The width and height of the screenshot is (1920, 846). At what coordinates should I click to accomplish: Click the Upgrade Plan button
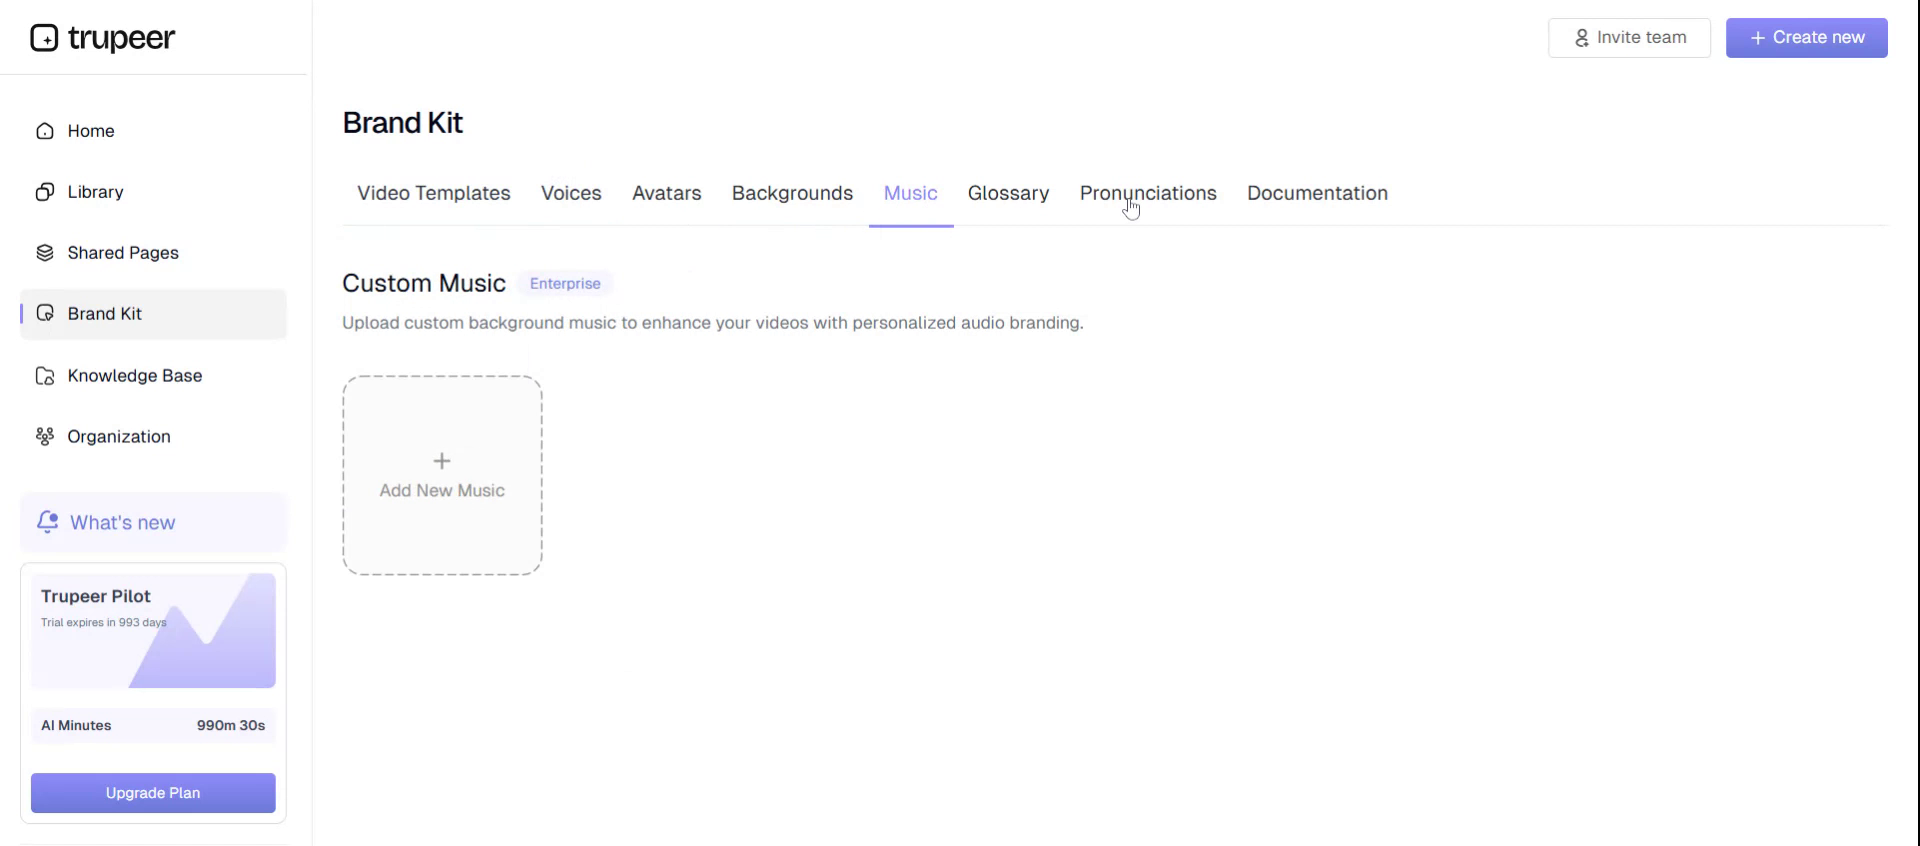(153, 793)
